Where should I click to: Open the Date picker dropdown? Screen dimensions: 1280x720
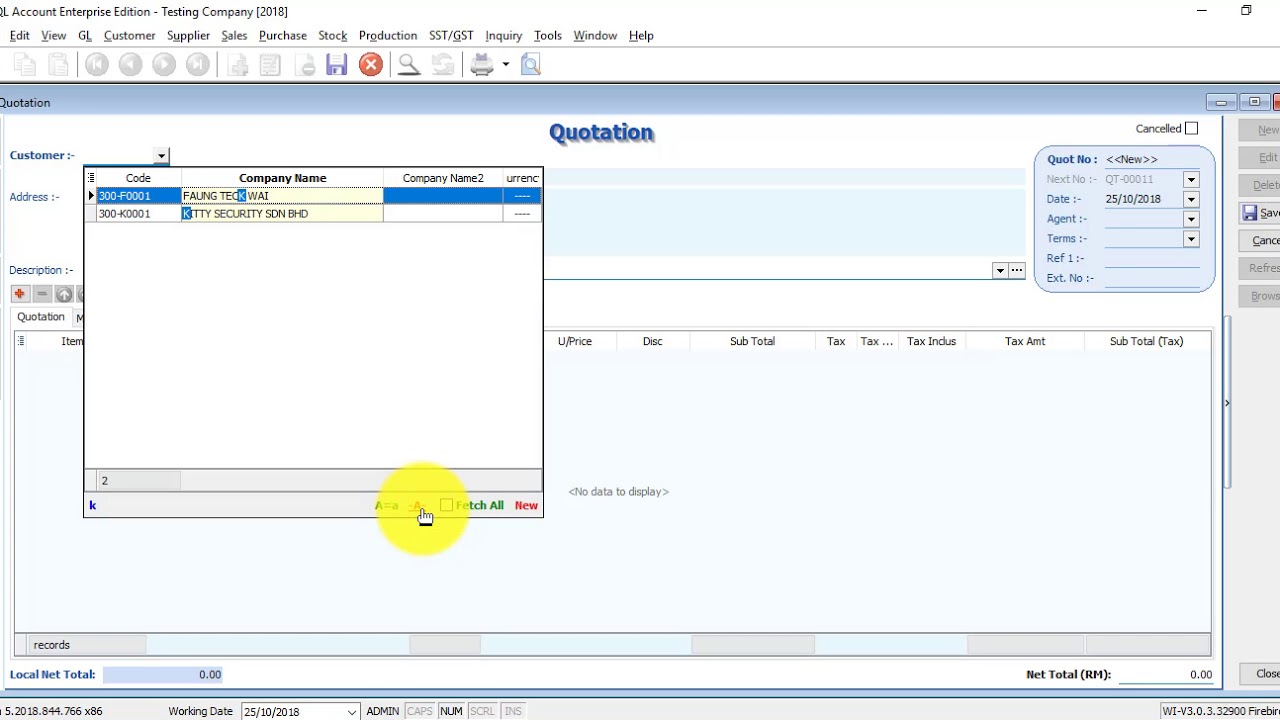[x=1191, y=199]
